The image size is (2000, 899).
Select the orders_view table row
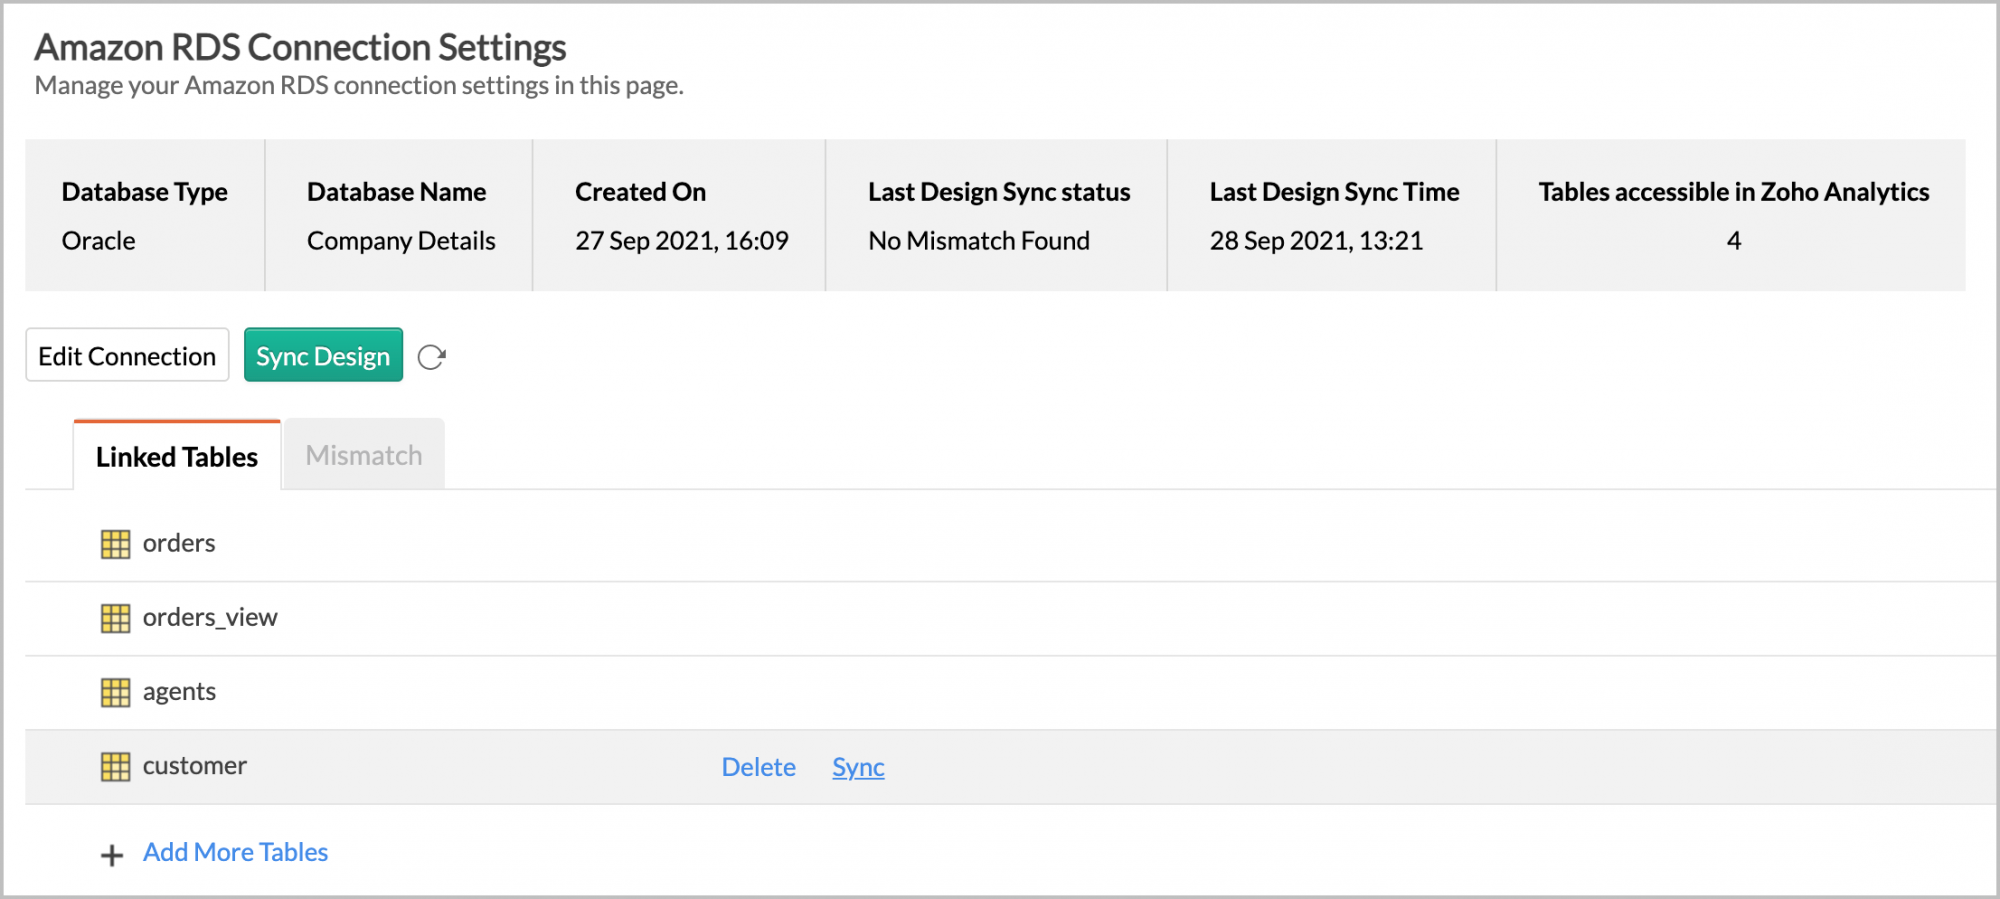point(1010,618)
